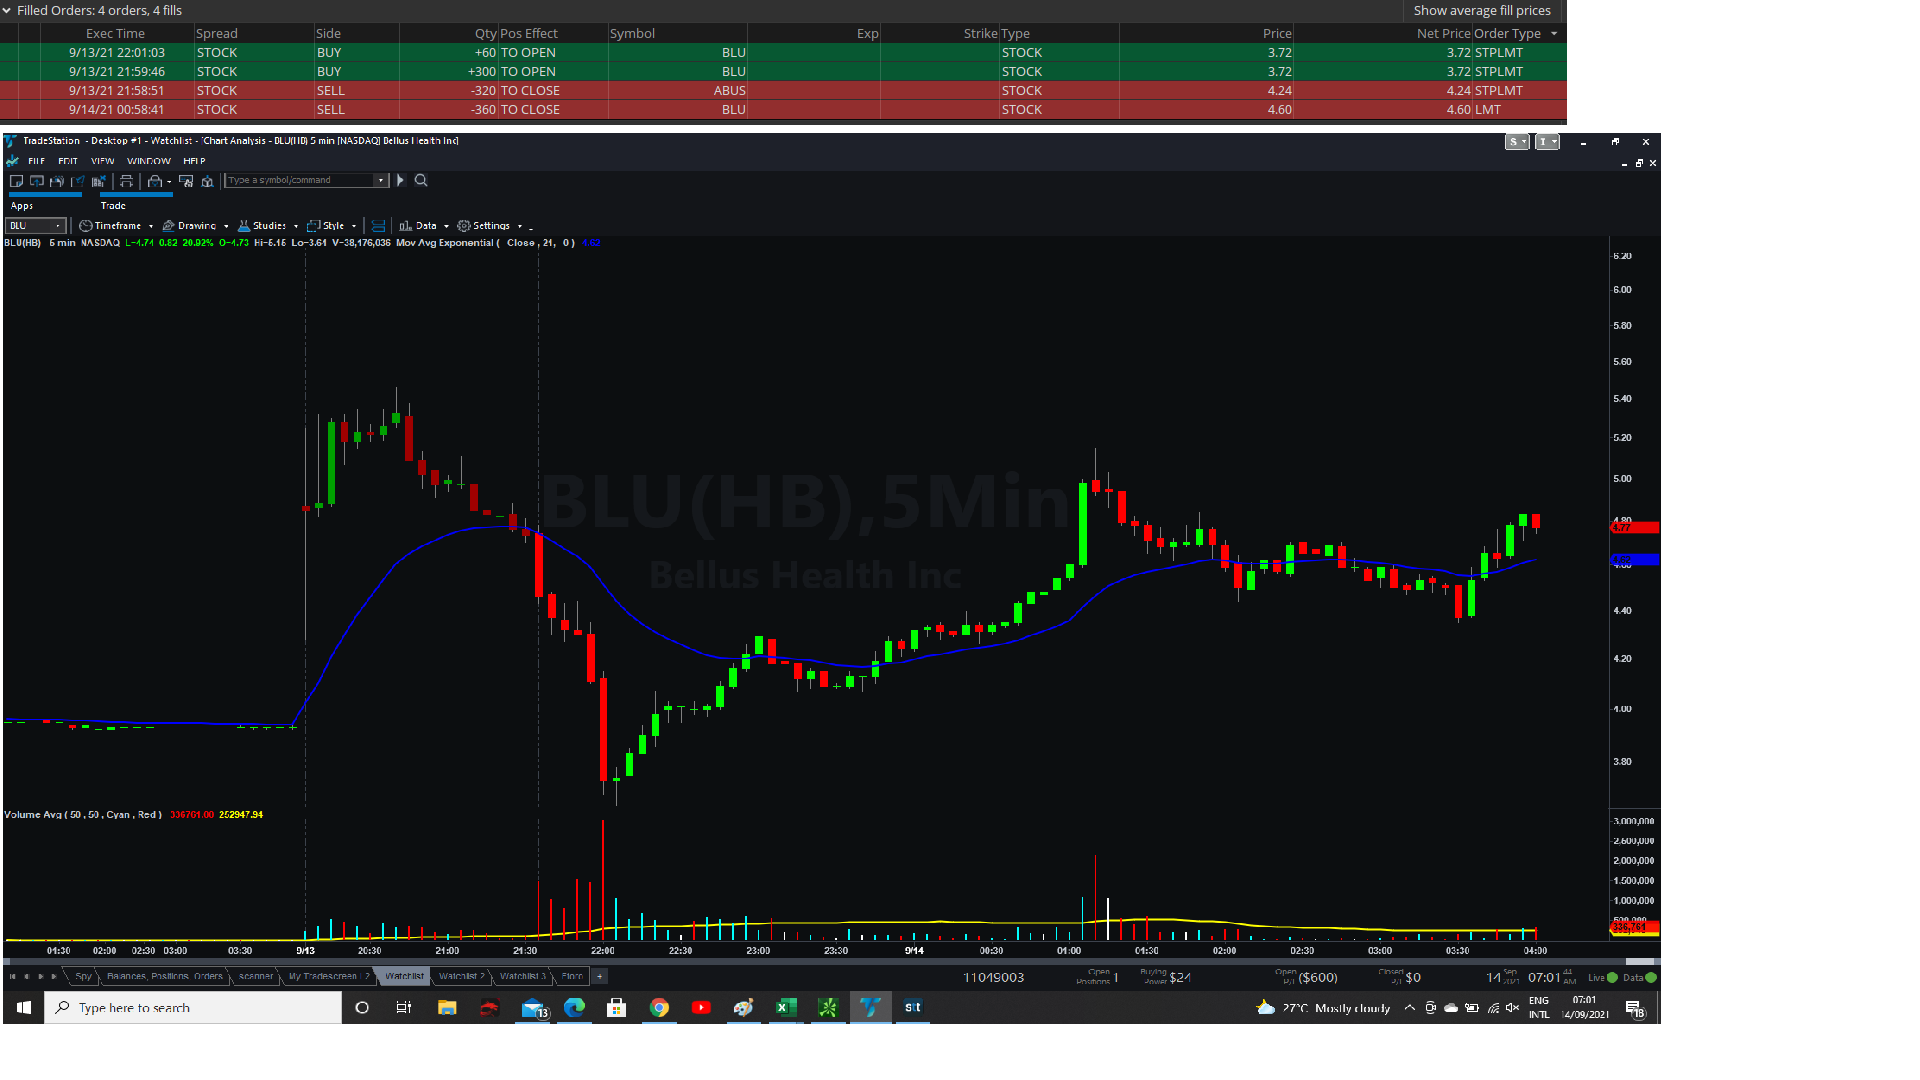1920x1080 pixels.
Task: Open the WINDOW menu
Action: point(149,161)
